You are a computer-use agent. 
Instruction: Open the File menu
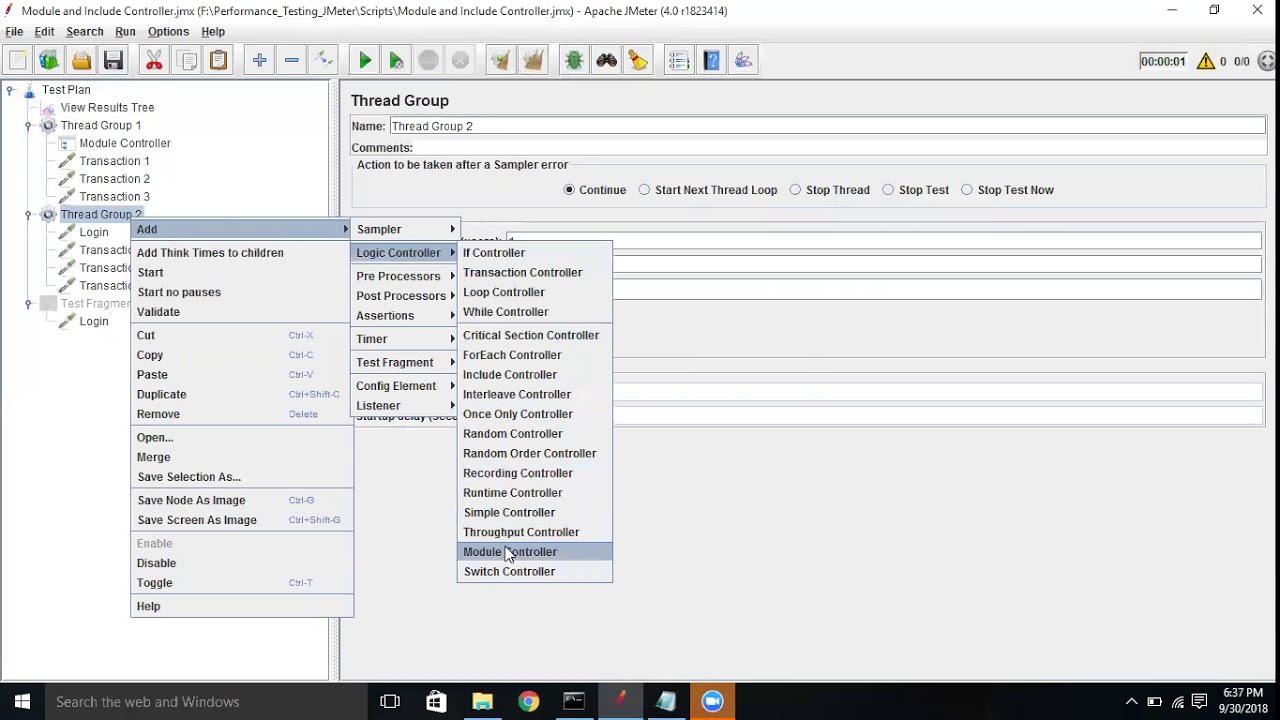click(14, 32)
